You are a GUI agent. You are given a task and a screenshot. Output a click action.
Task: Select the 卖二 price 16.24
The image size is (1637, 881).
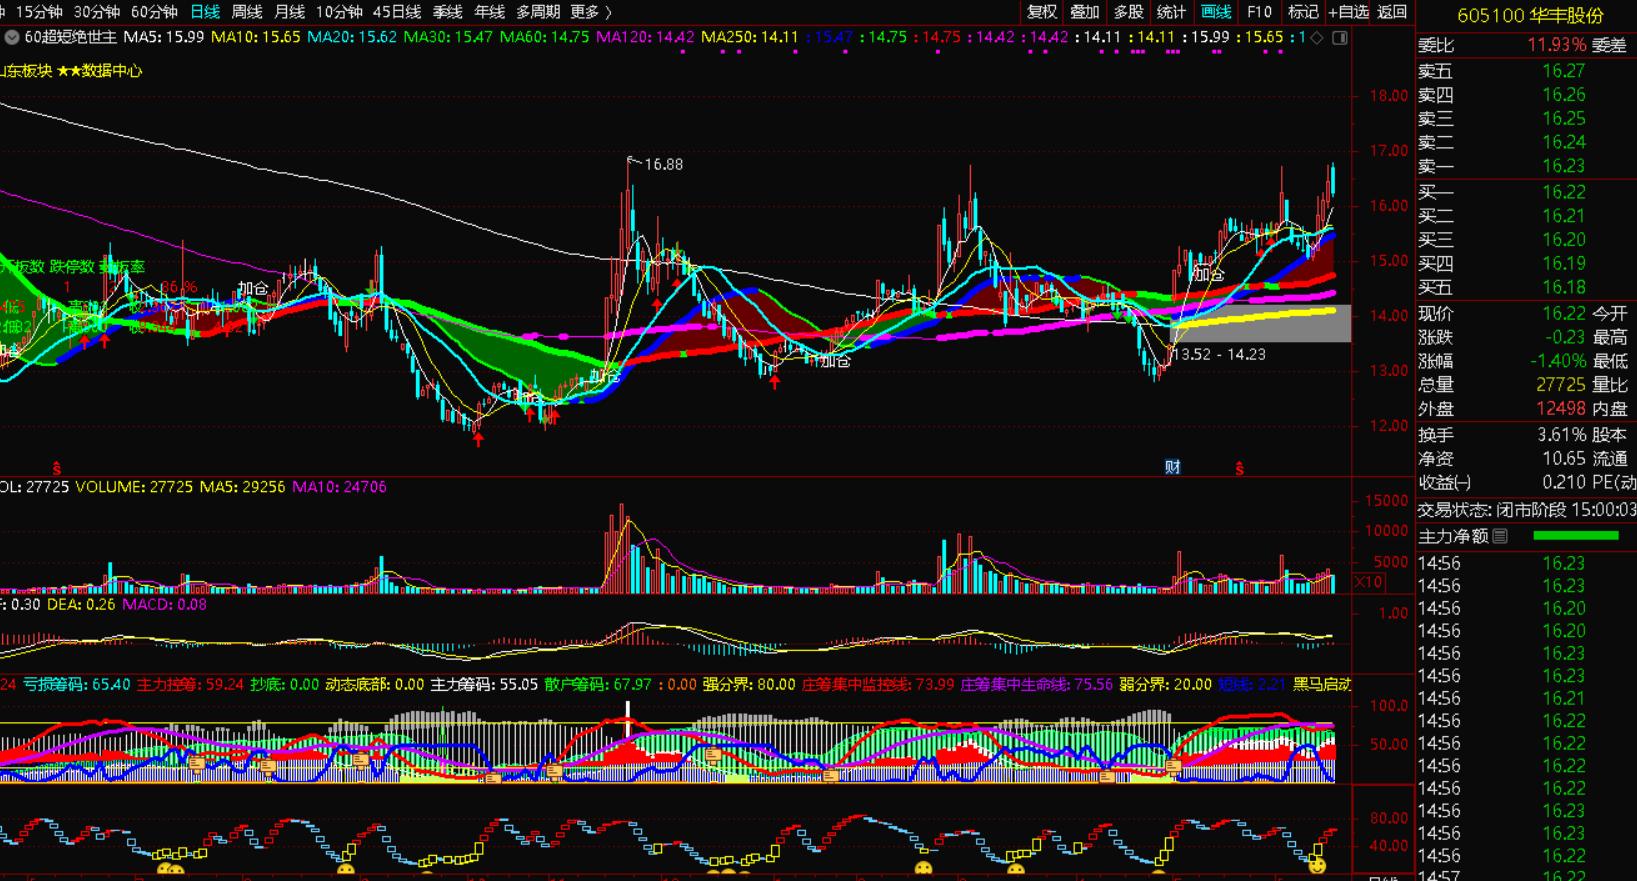point(1563,142)
